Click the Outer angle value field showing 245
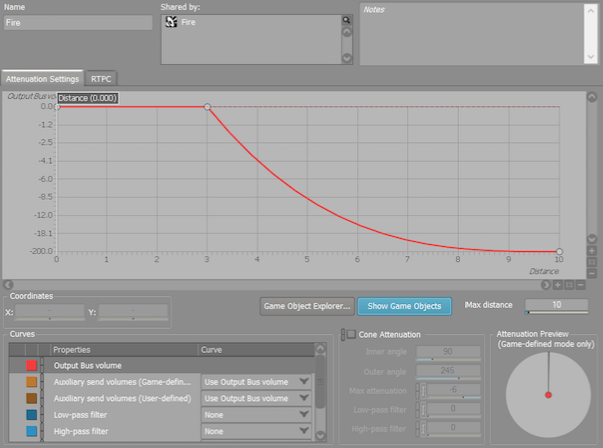The image size is (603, 448). (448, 370)
